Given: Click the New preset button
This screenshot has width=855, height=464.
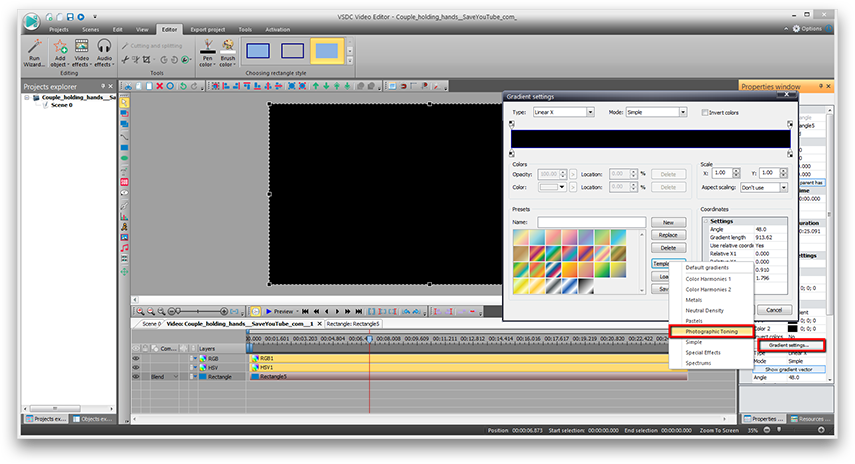Looking at the screenshot, I should click(x=668, y=222).
